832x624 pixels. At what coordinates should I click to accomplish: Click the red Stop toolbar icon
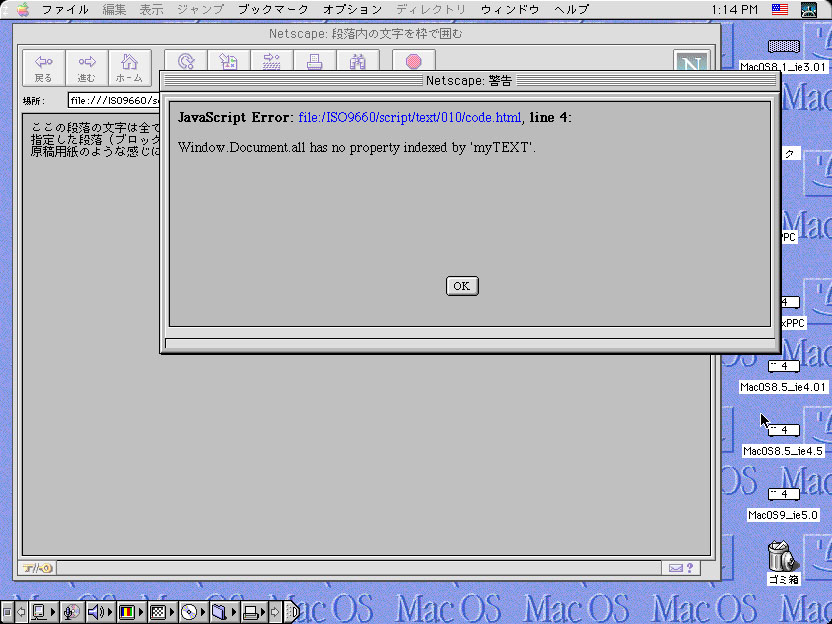414,60
